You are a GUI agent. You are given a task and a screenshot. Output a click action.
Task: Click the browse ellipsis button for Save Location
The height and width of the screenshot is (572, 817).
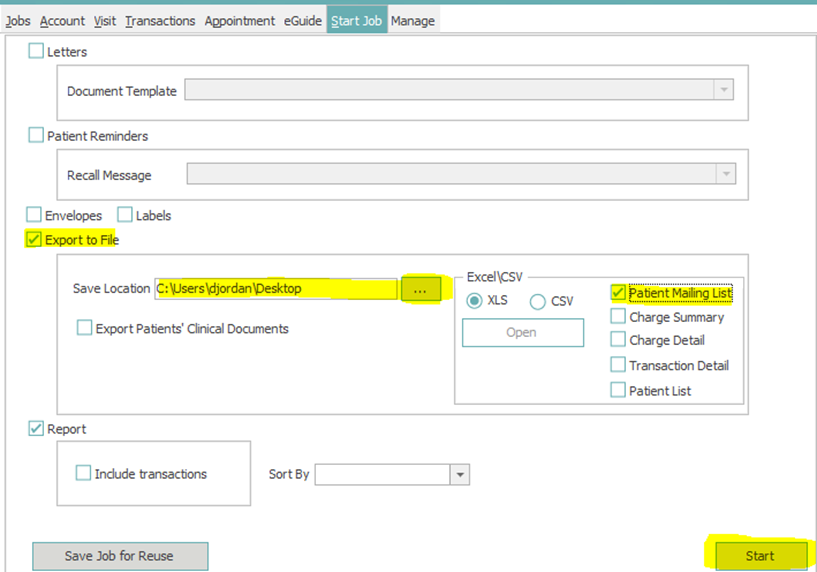pos(420,289)
